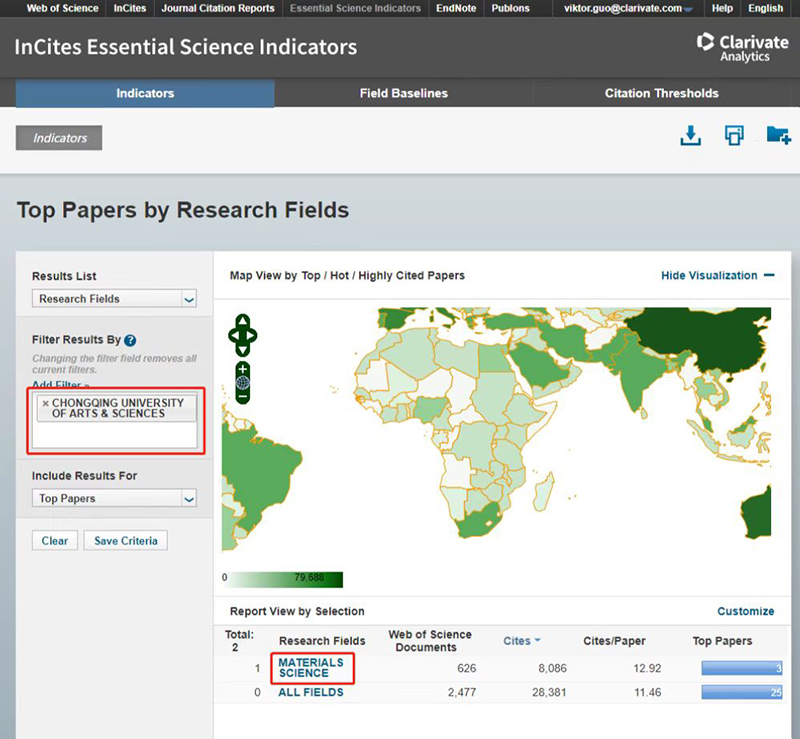Screen dimensions: 800x739
Task: Open the user account dropdown menu
Action: point(629,9)
